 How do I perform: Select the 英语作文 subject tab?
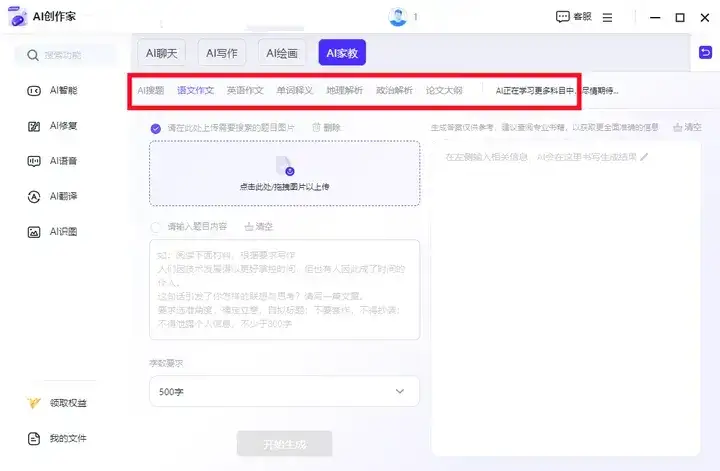coord(245,90)
